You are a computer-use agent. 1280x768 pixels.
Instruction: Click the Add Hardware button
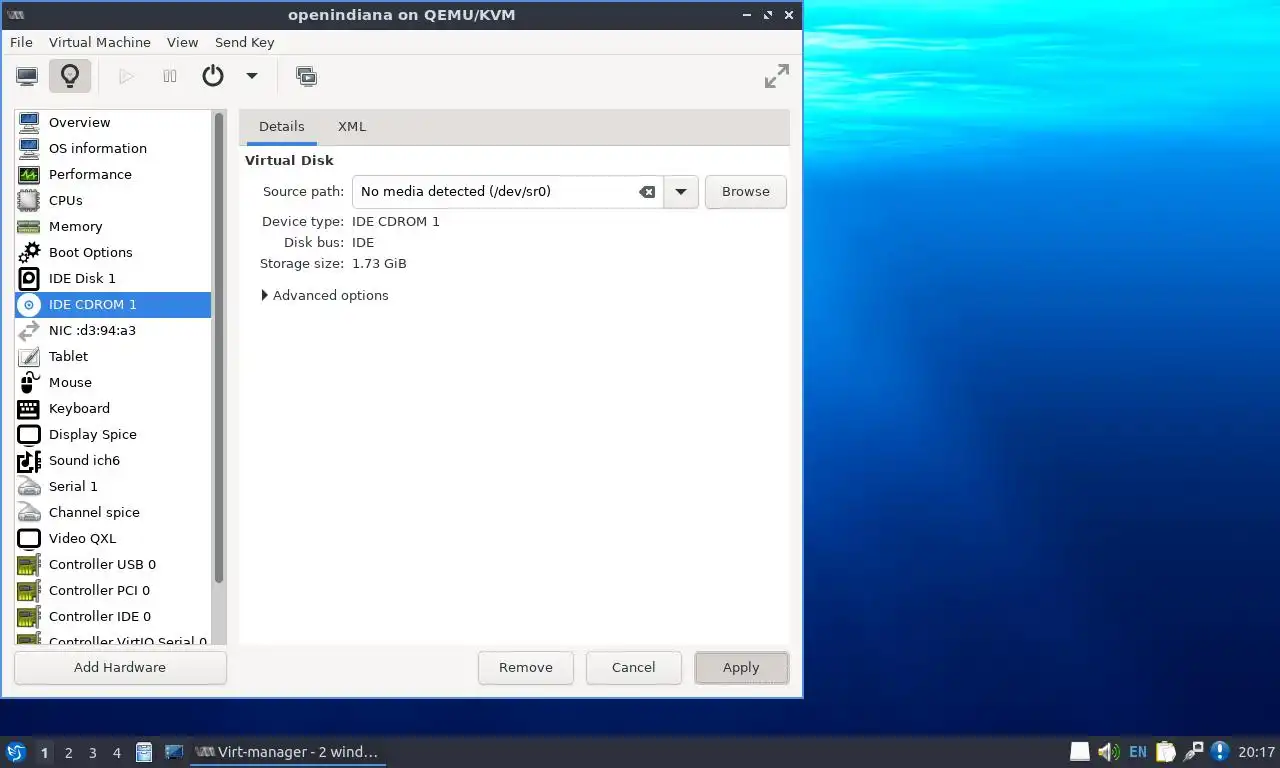click(x=120, y=667)
